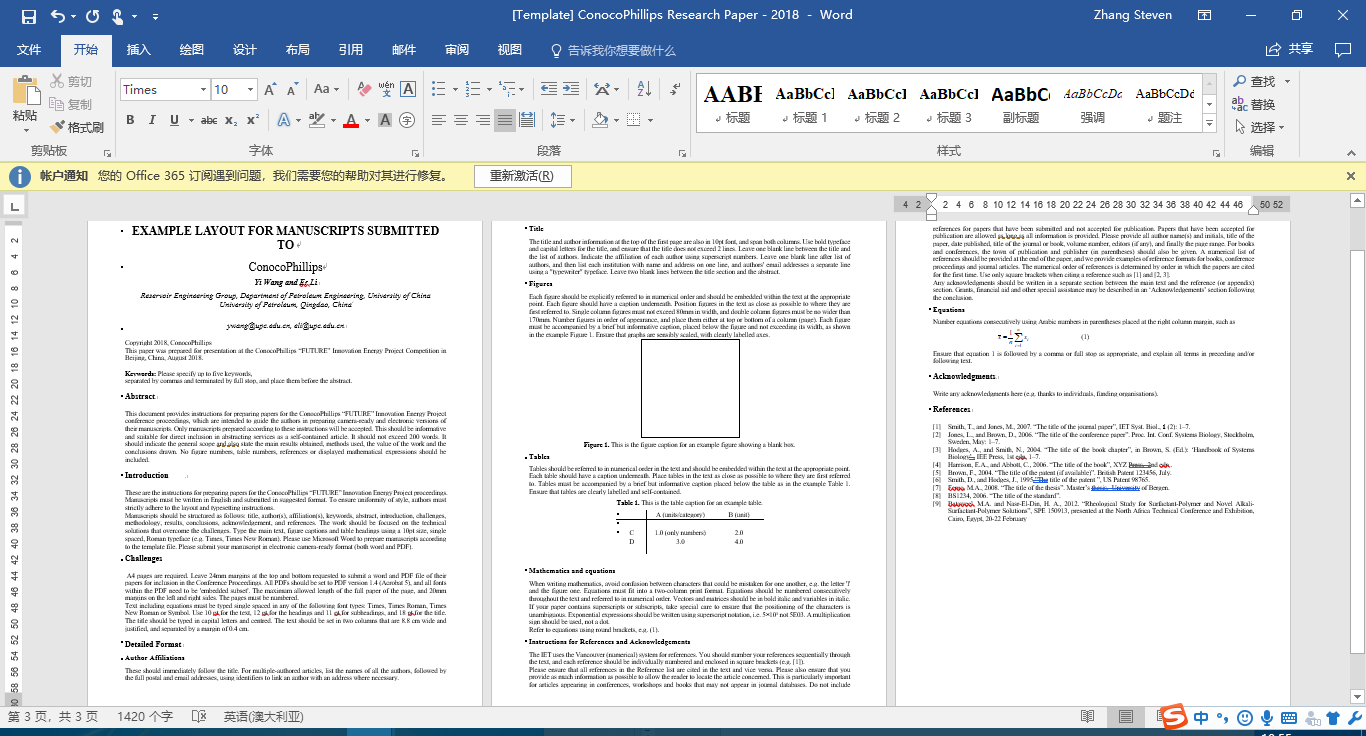Viewport: 1366px width, 736px height.
Task: Open the 插入 (Insert) ribbon tab
Action: (x=138, y=50)
